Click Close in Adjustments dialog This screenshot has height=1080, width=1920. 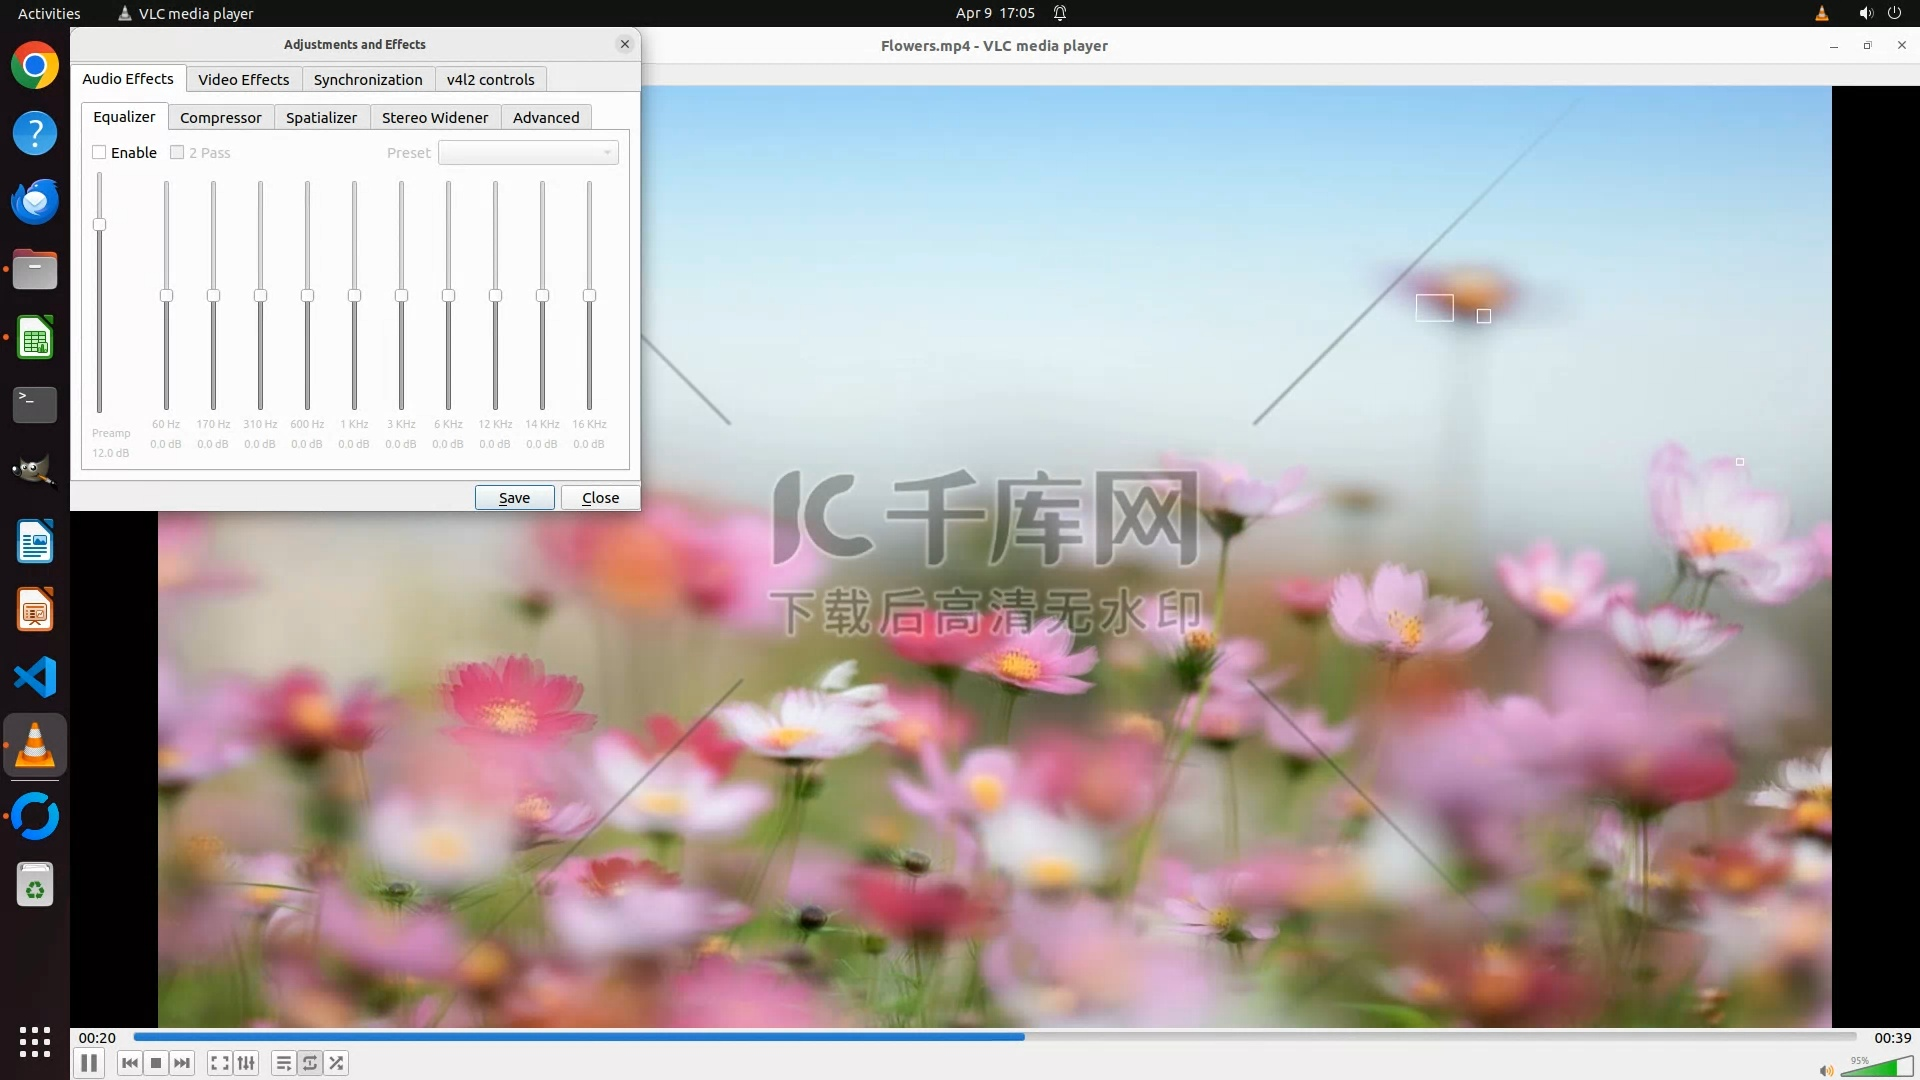(x=600, y=497)
